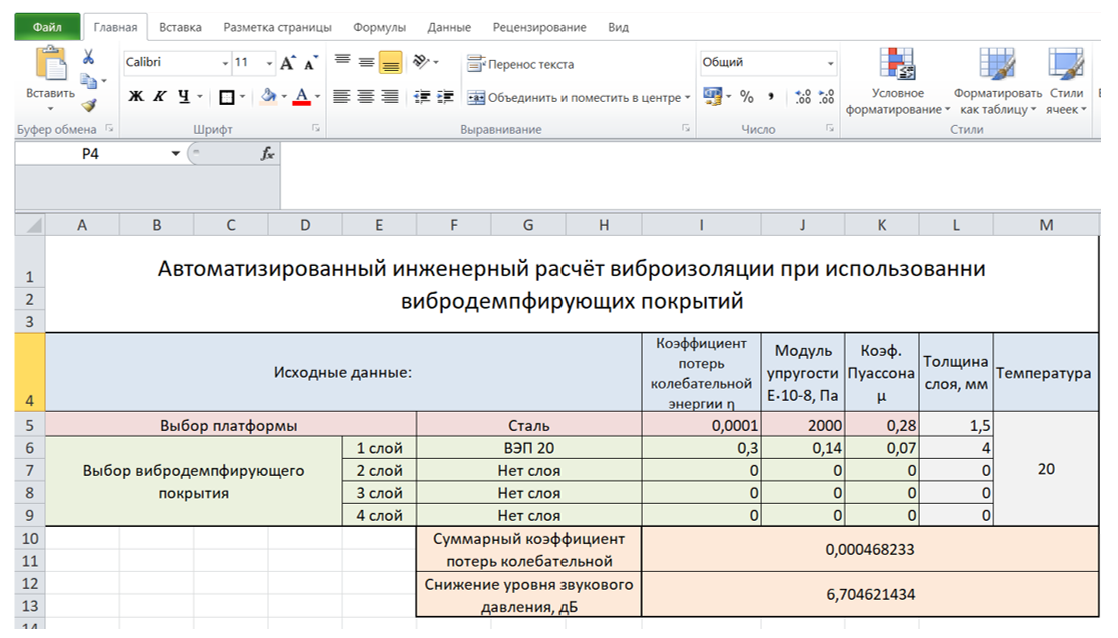Switch to the Вид tab

[x=618, y=27]
